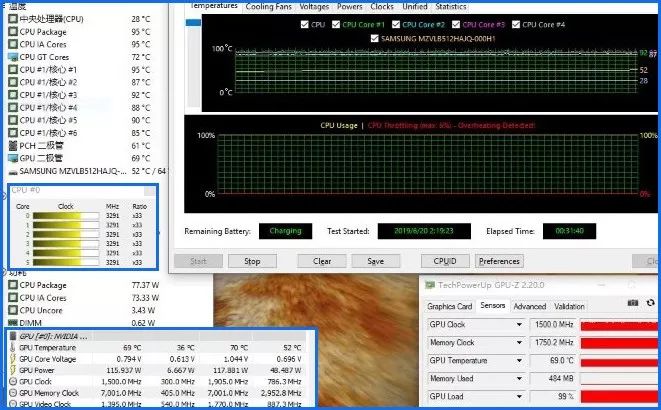Click the first CPU Package temperature row icon
The height and width of the screenshot is (410, 661).
tap(13, 32)
